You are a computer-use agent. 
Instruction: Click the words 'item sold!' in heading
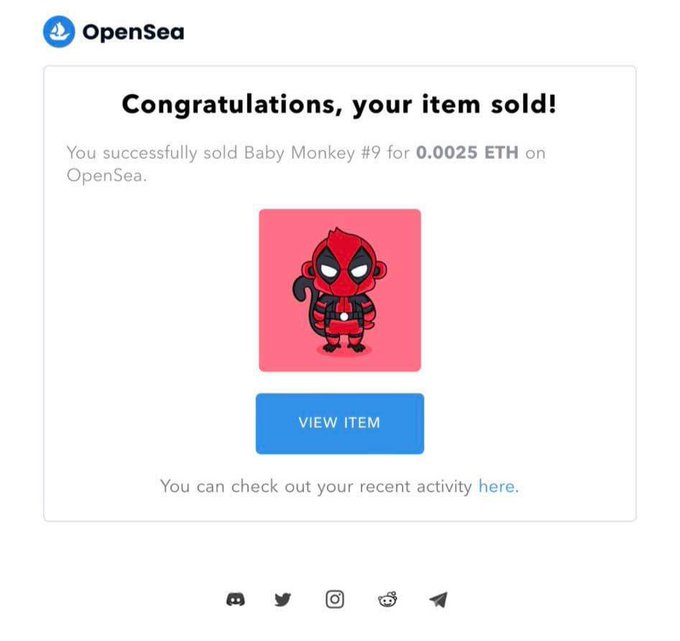[489, 104]
